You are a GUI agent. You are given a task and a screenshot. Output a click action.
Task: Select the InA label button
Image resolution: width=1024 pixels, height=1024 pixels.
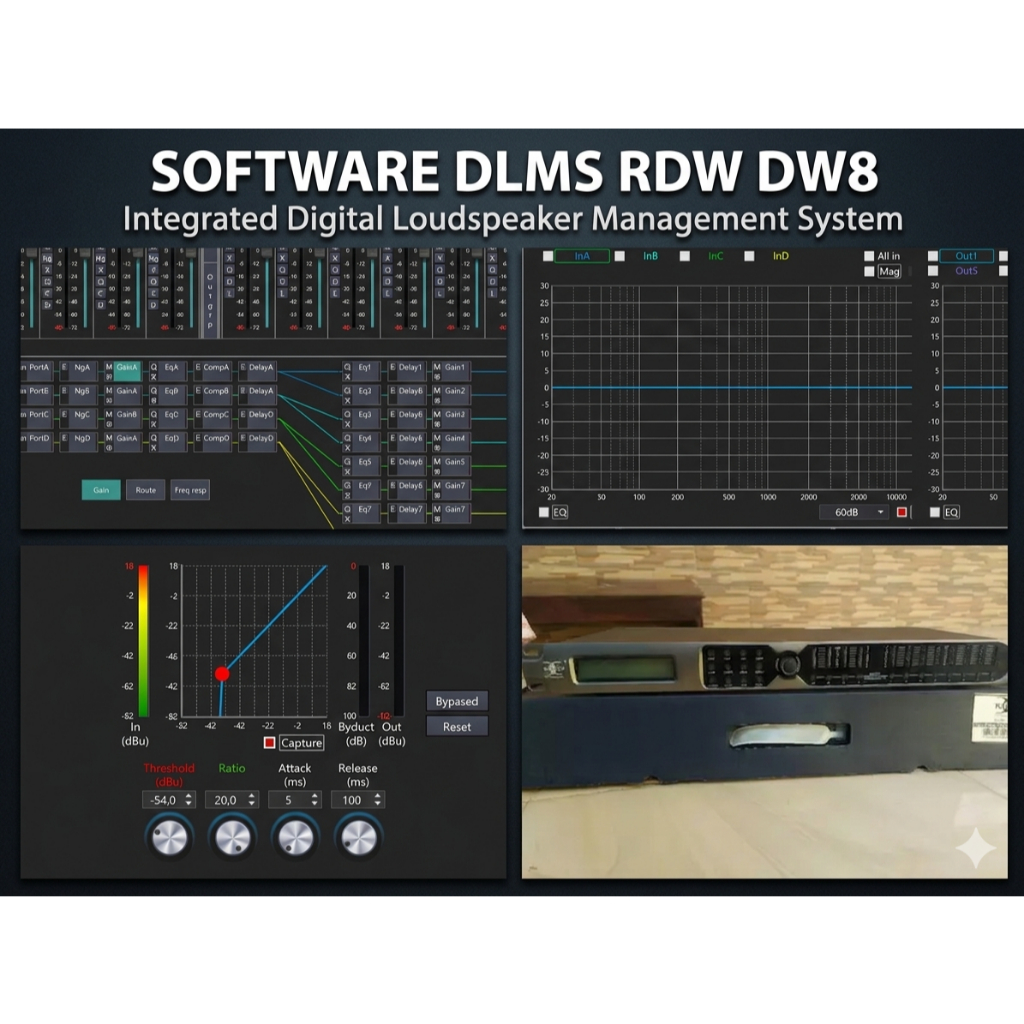582,256
